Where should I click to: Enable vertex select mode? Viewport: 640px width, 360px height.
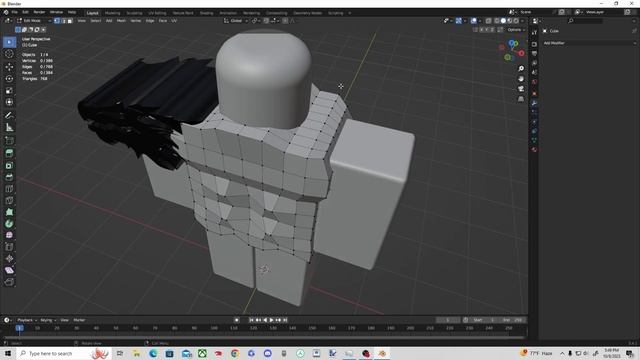point(57,20)
